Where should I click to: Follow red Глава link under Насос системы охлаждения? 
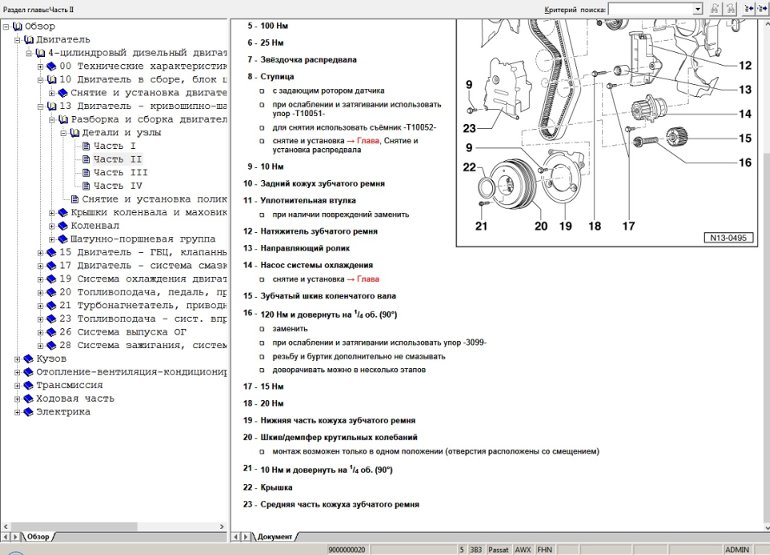click(x=368, y=279)
